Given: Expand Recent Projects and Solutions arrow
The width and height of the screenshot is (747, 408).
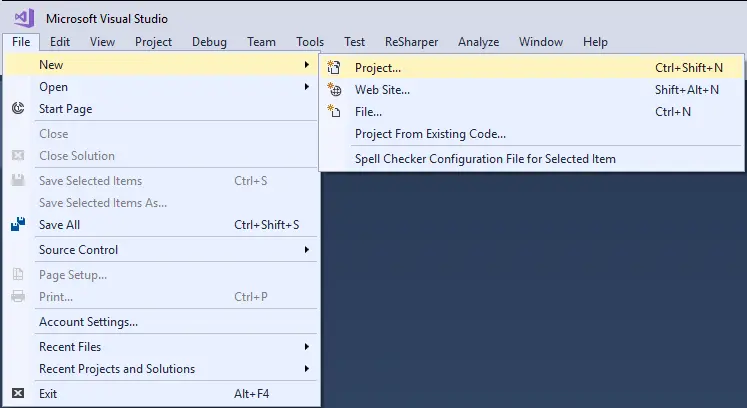Looking at the screenshot, I should (307, 368).
